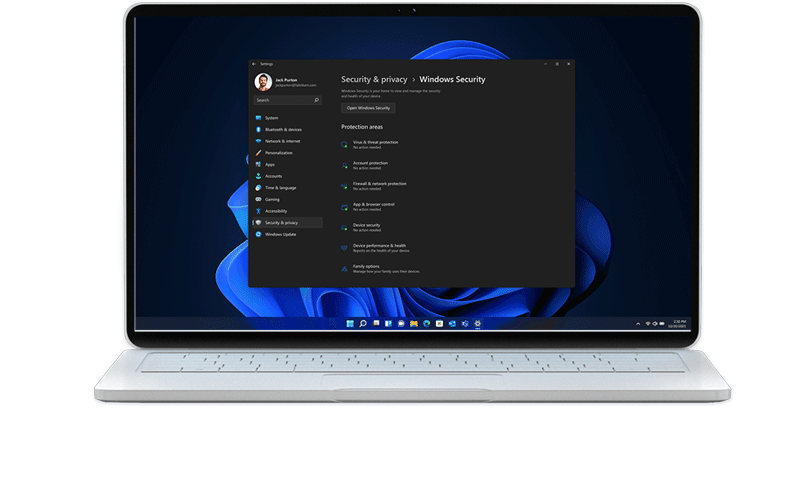This screenshot has width=800, height=500.
Task: Open Widgets from the taskbar
Action: (388, 323)
